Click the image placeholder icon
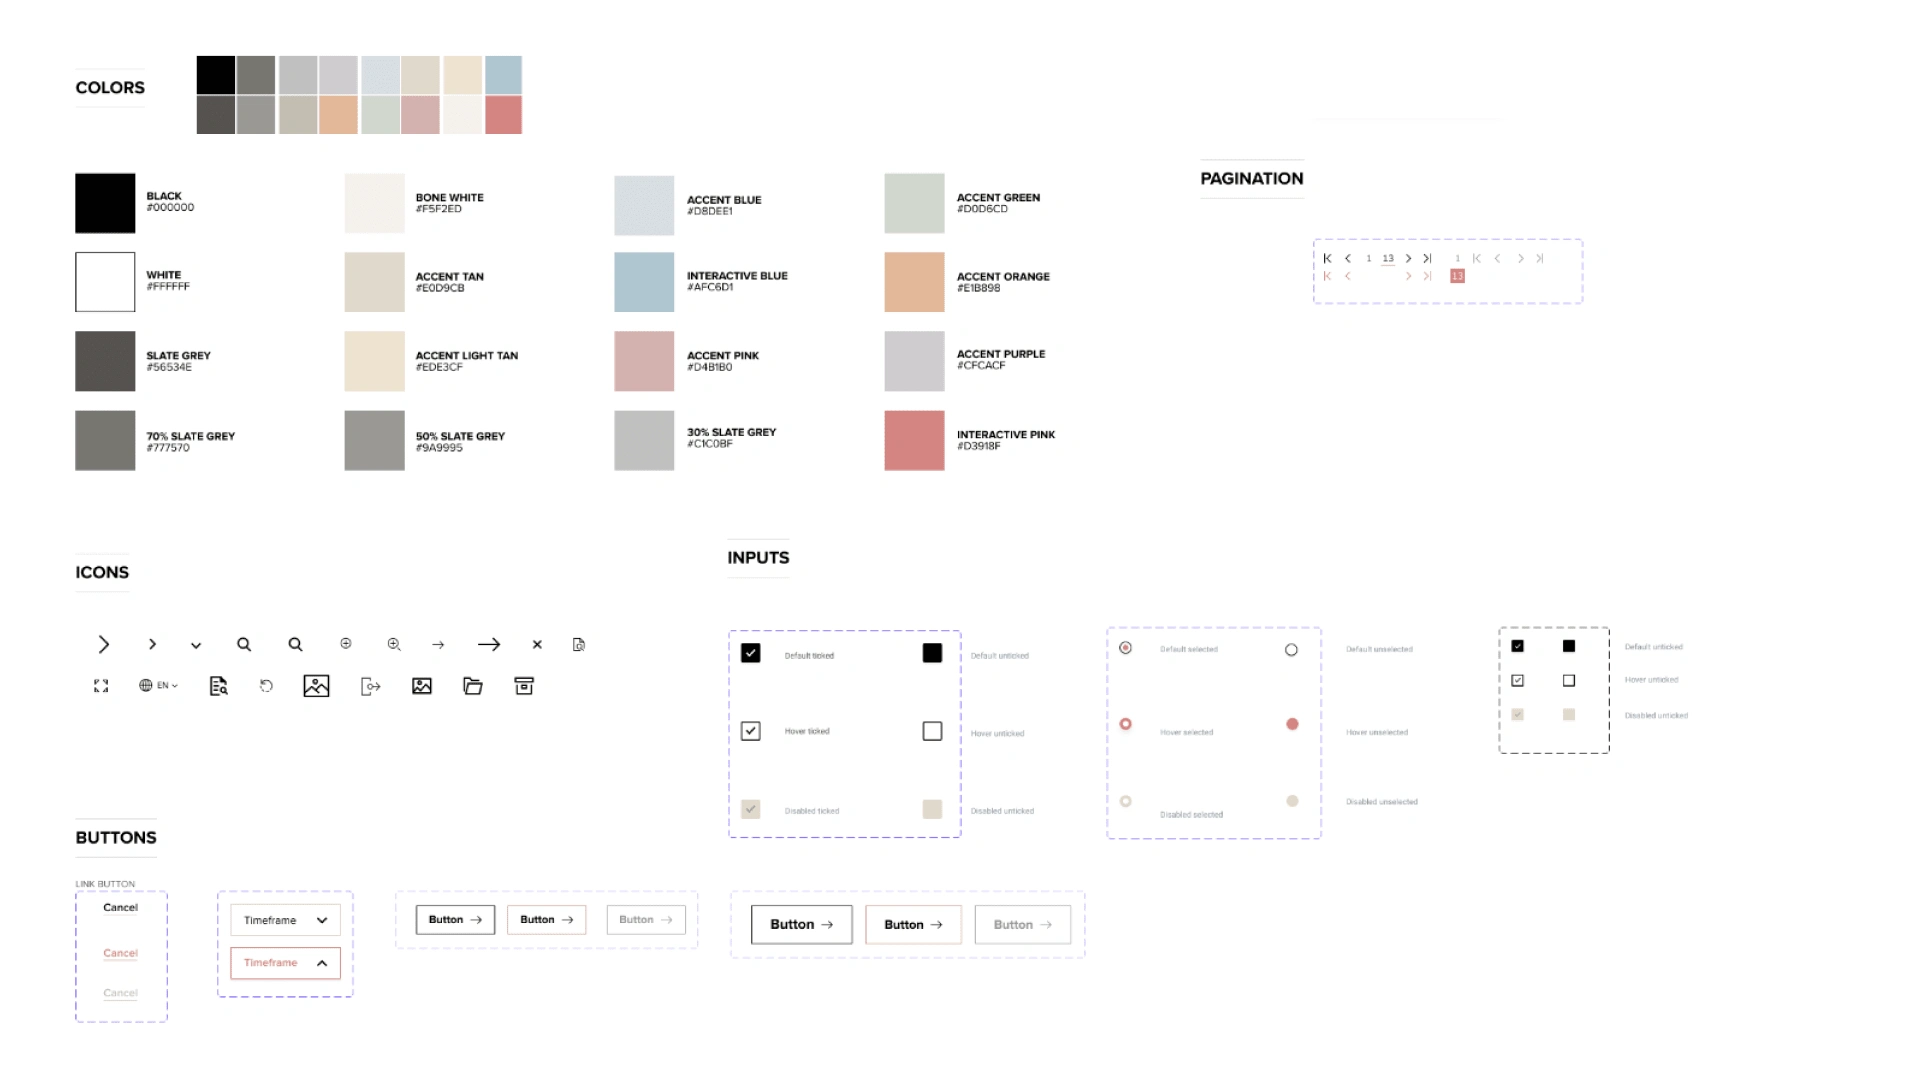1920x1080 pixels. point(315,684)
